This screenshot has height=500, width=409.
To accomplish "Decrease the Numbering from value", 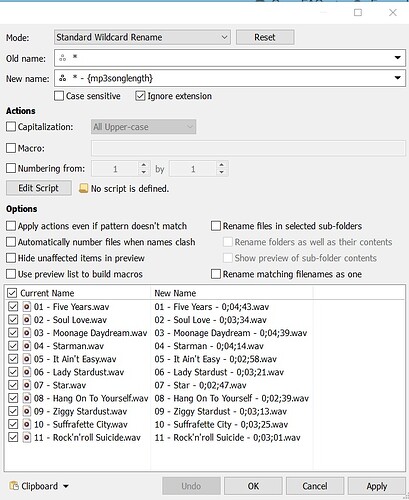I will pyautogui.click(x=143, y=172).
